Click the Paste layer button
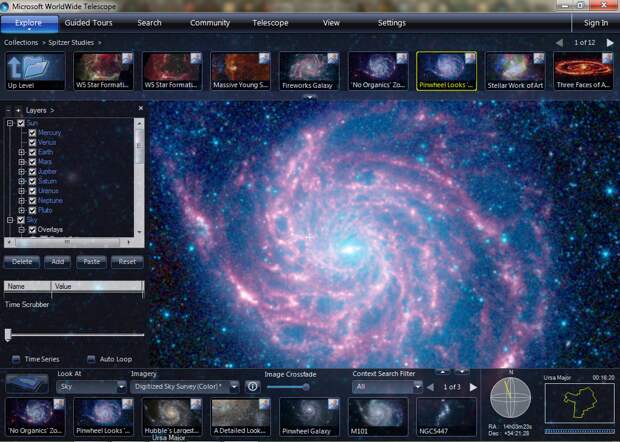 [92, 262]
